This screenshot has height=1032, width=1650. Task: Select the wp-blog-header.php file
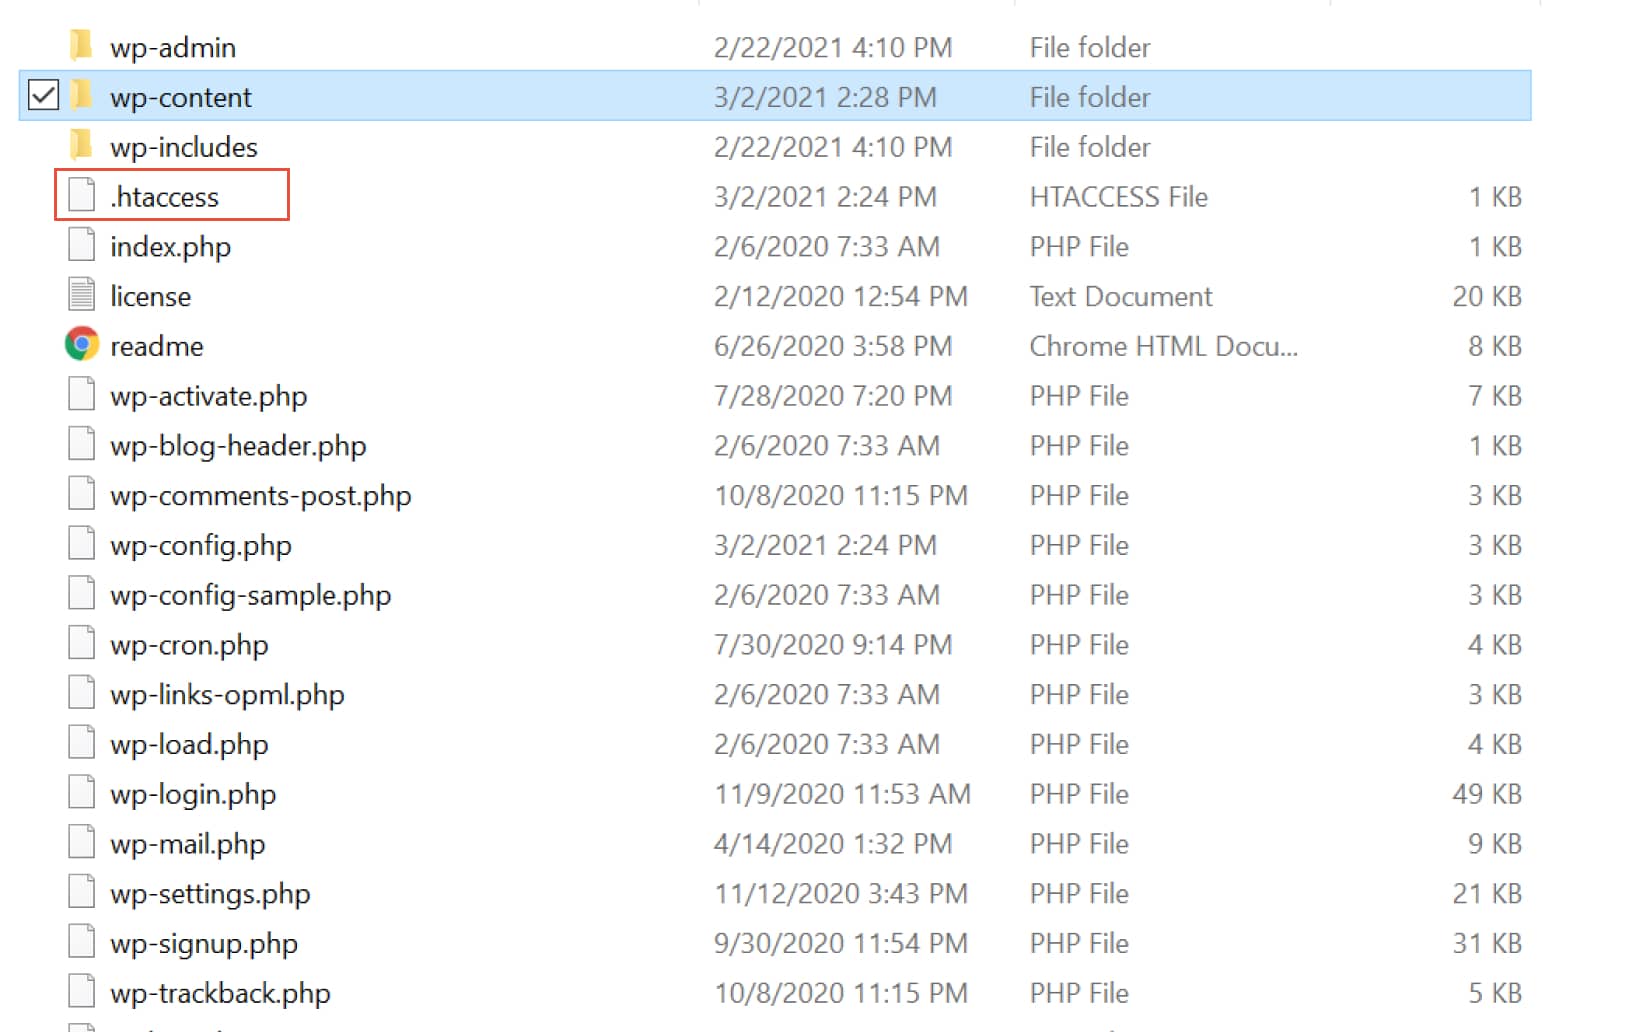coord(238,445)
